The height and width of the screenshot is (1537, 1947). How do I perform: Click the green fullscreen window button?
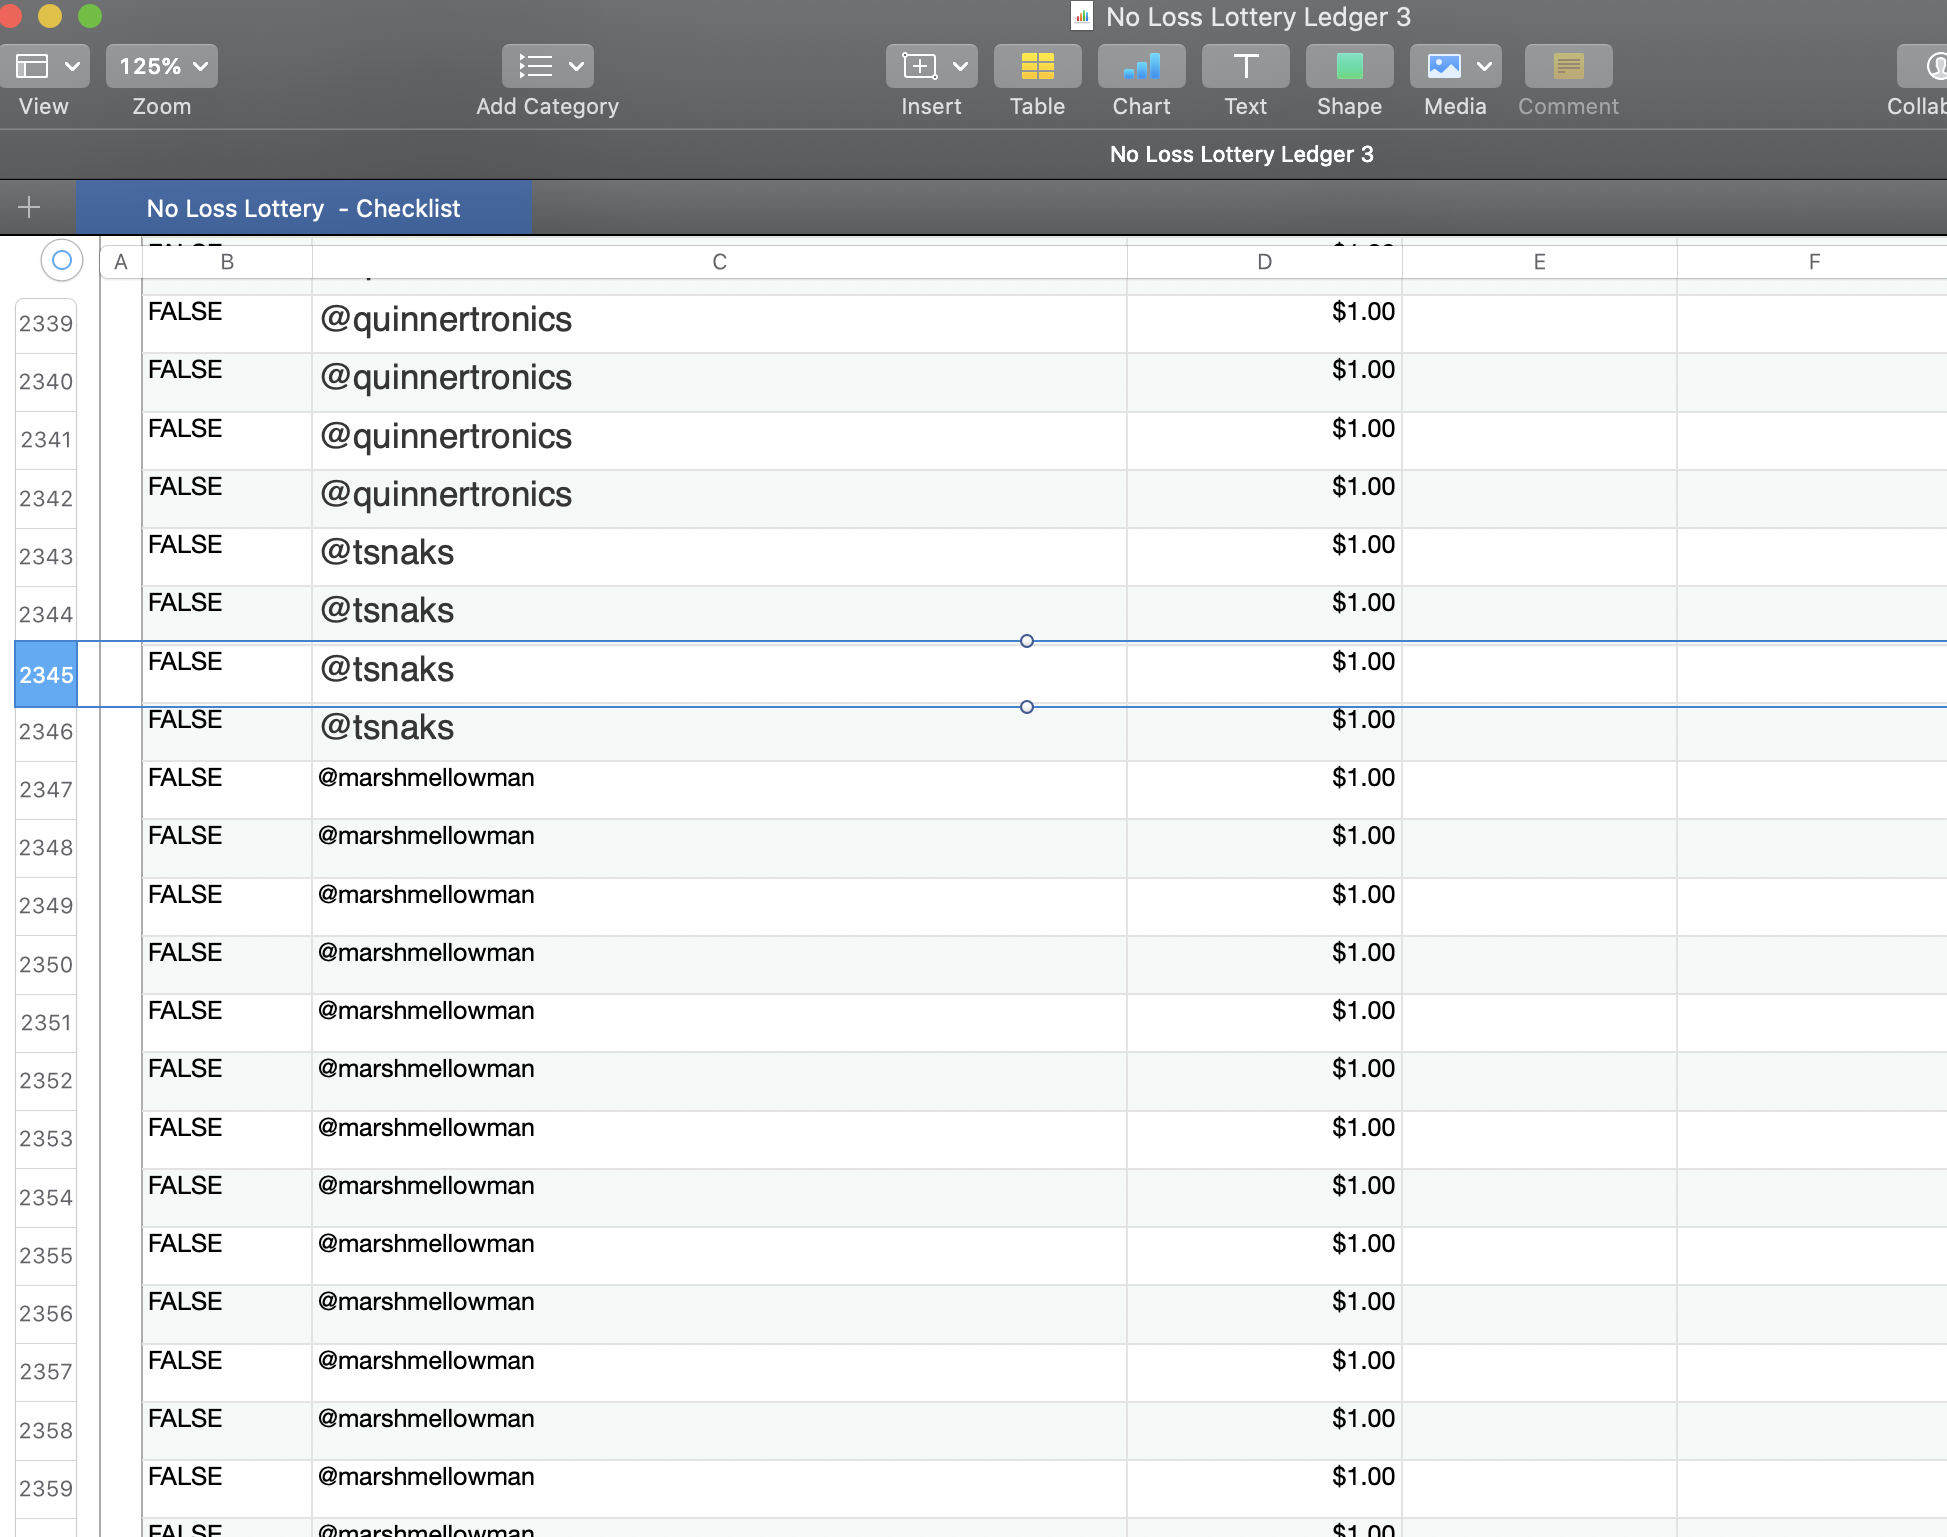click(90, 16)
